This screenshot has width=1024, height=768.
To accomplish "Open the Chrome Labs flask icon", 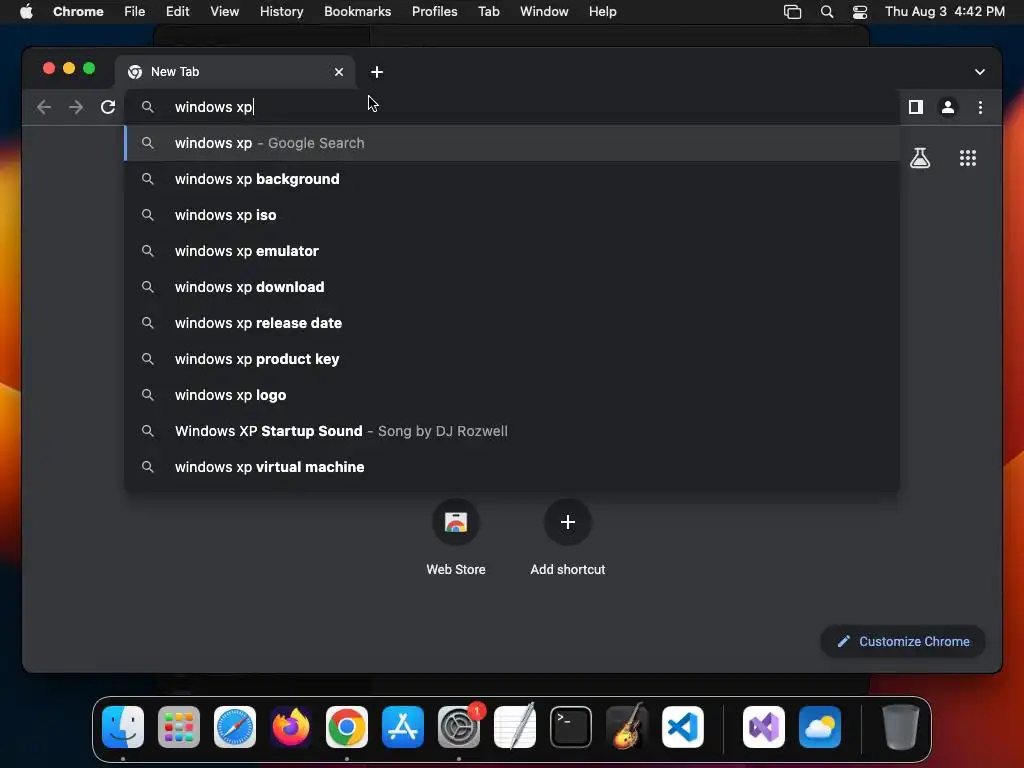I will tap(920, 158).
